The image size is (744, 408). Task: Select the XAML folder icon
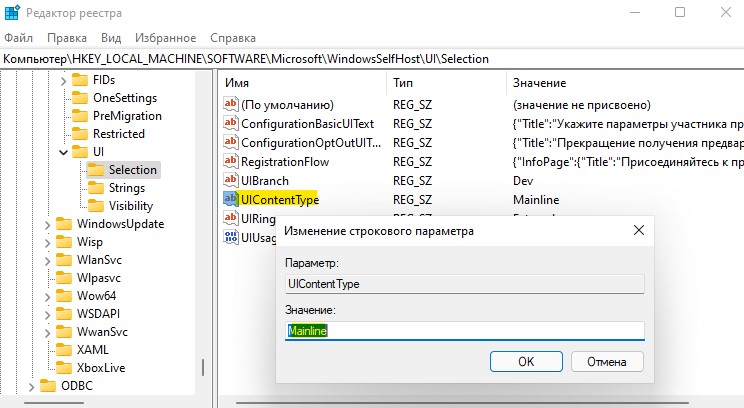(64, 350)
